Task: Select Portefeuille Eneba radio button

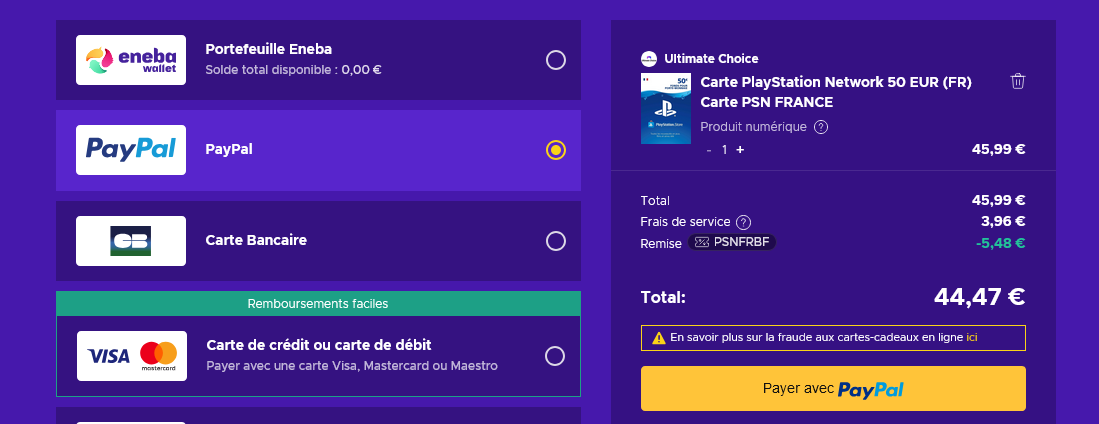Action: click(556, 60)
